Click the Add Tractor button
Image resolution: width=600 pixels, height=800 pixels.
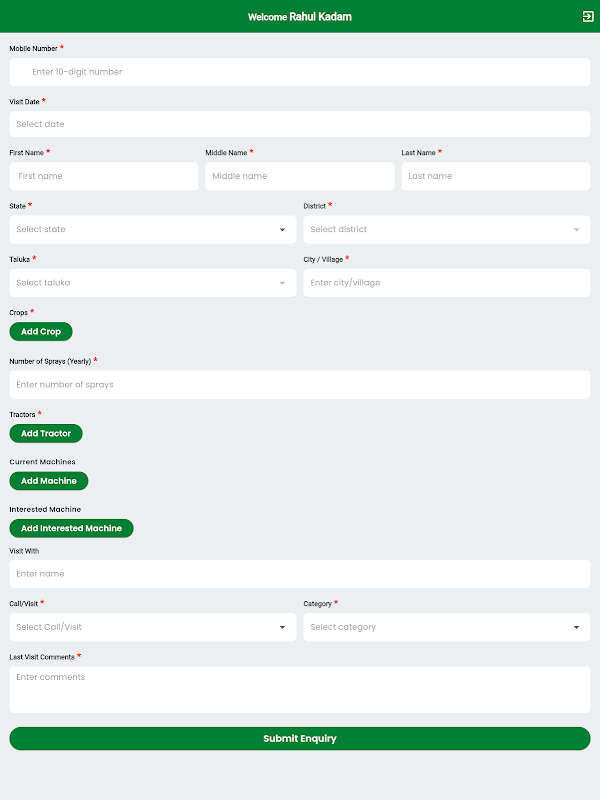point(46,433)
